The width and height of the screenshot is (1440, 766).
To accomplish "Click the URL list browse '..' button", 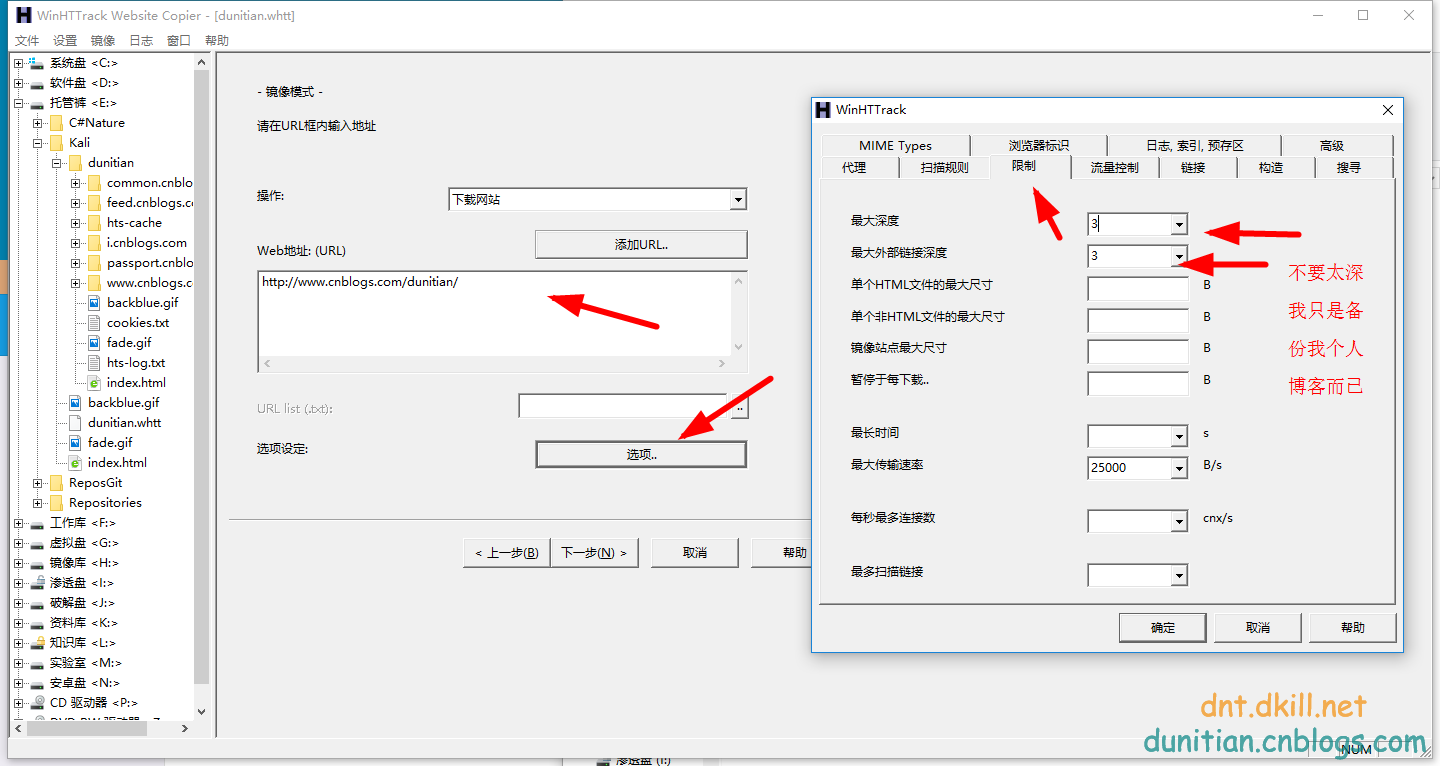I will pyautogui.click(x=740, y=407).
